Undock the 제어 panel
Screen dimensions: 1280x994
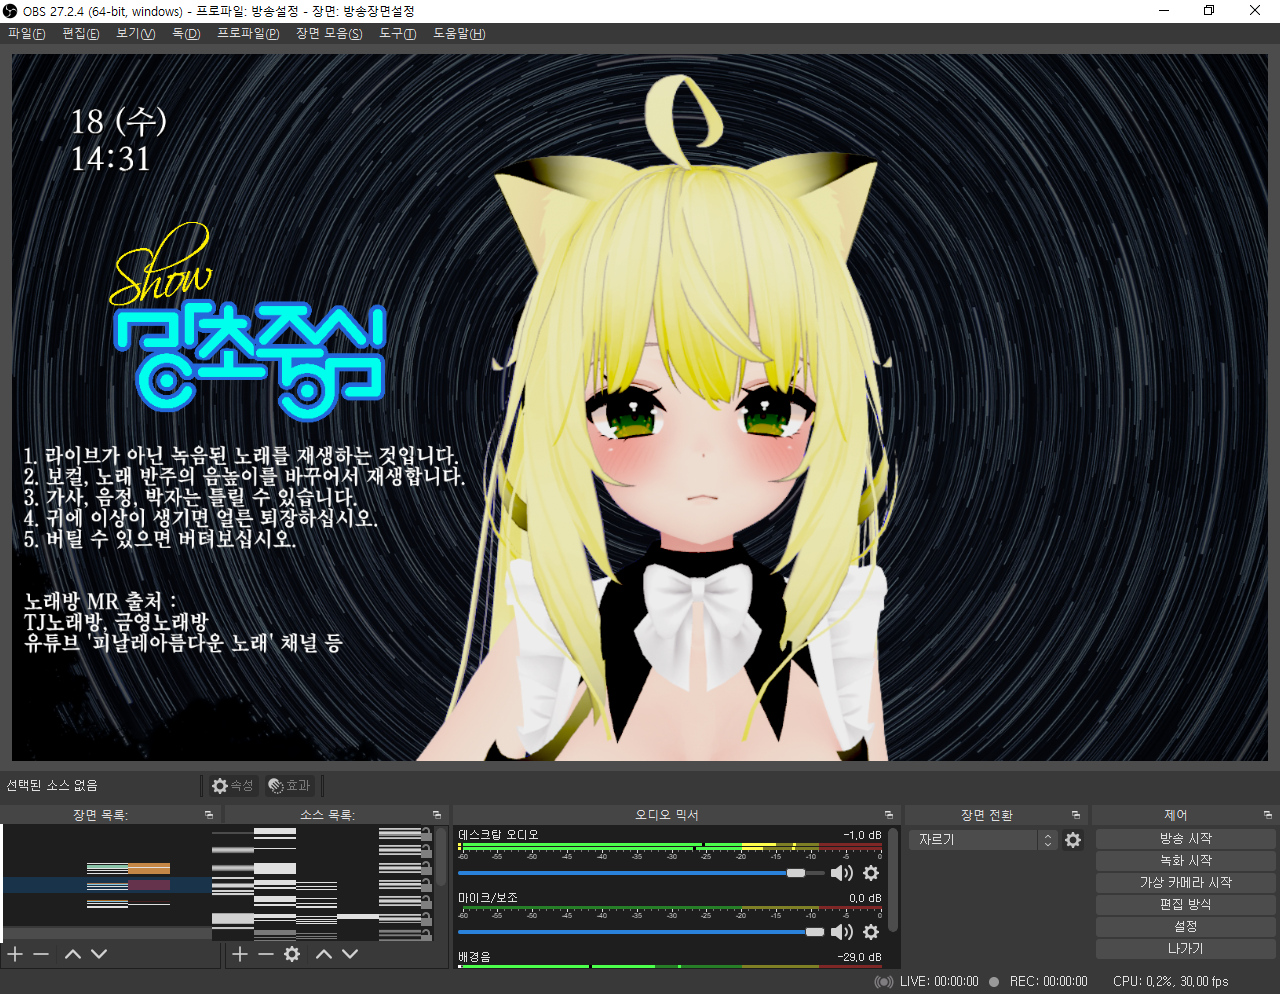(x=1268, y=815)
